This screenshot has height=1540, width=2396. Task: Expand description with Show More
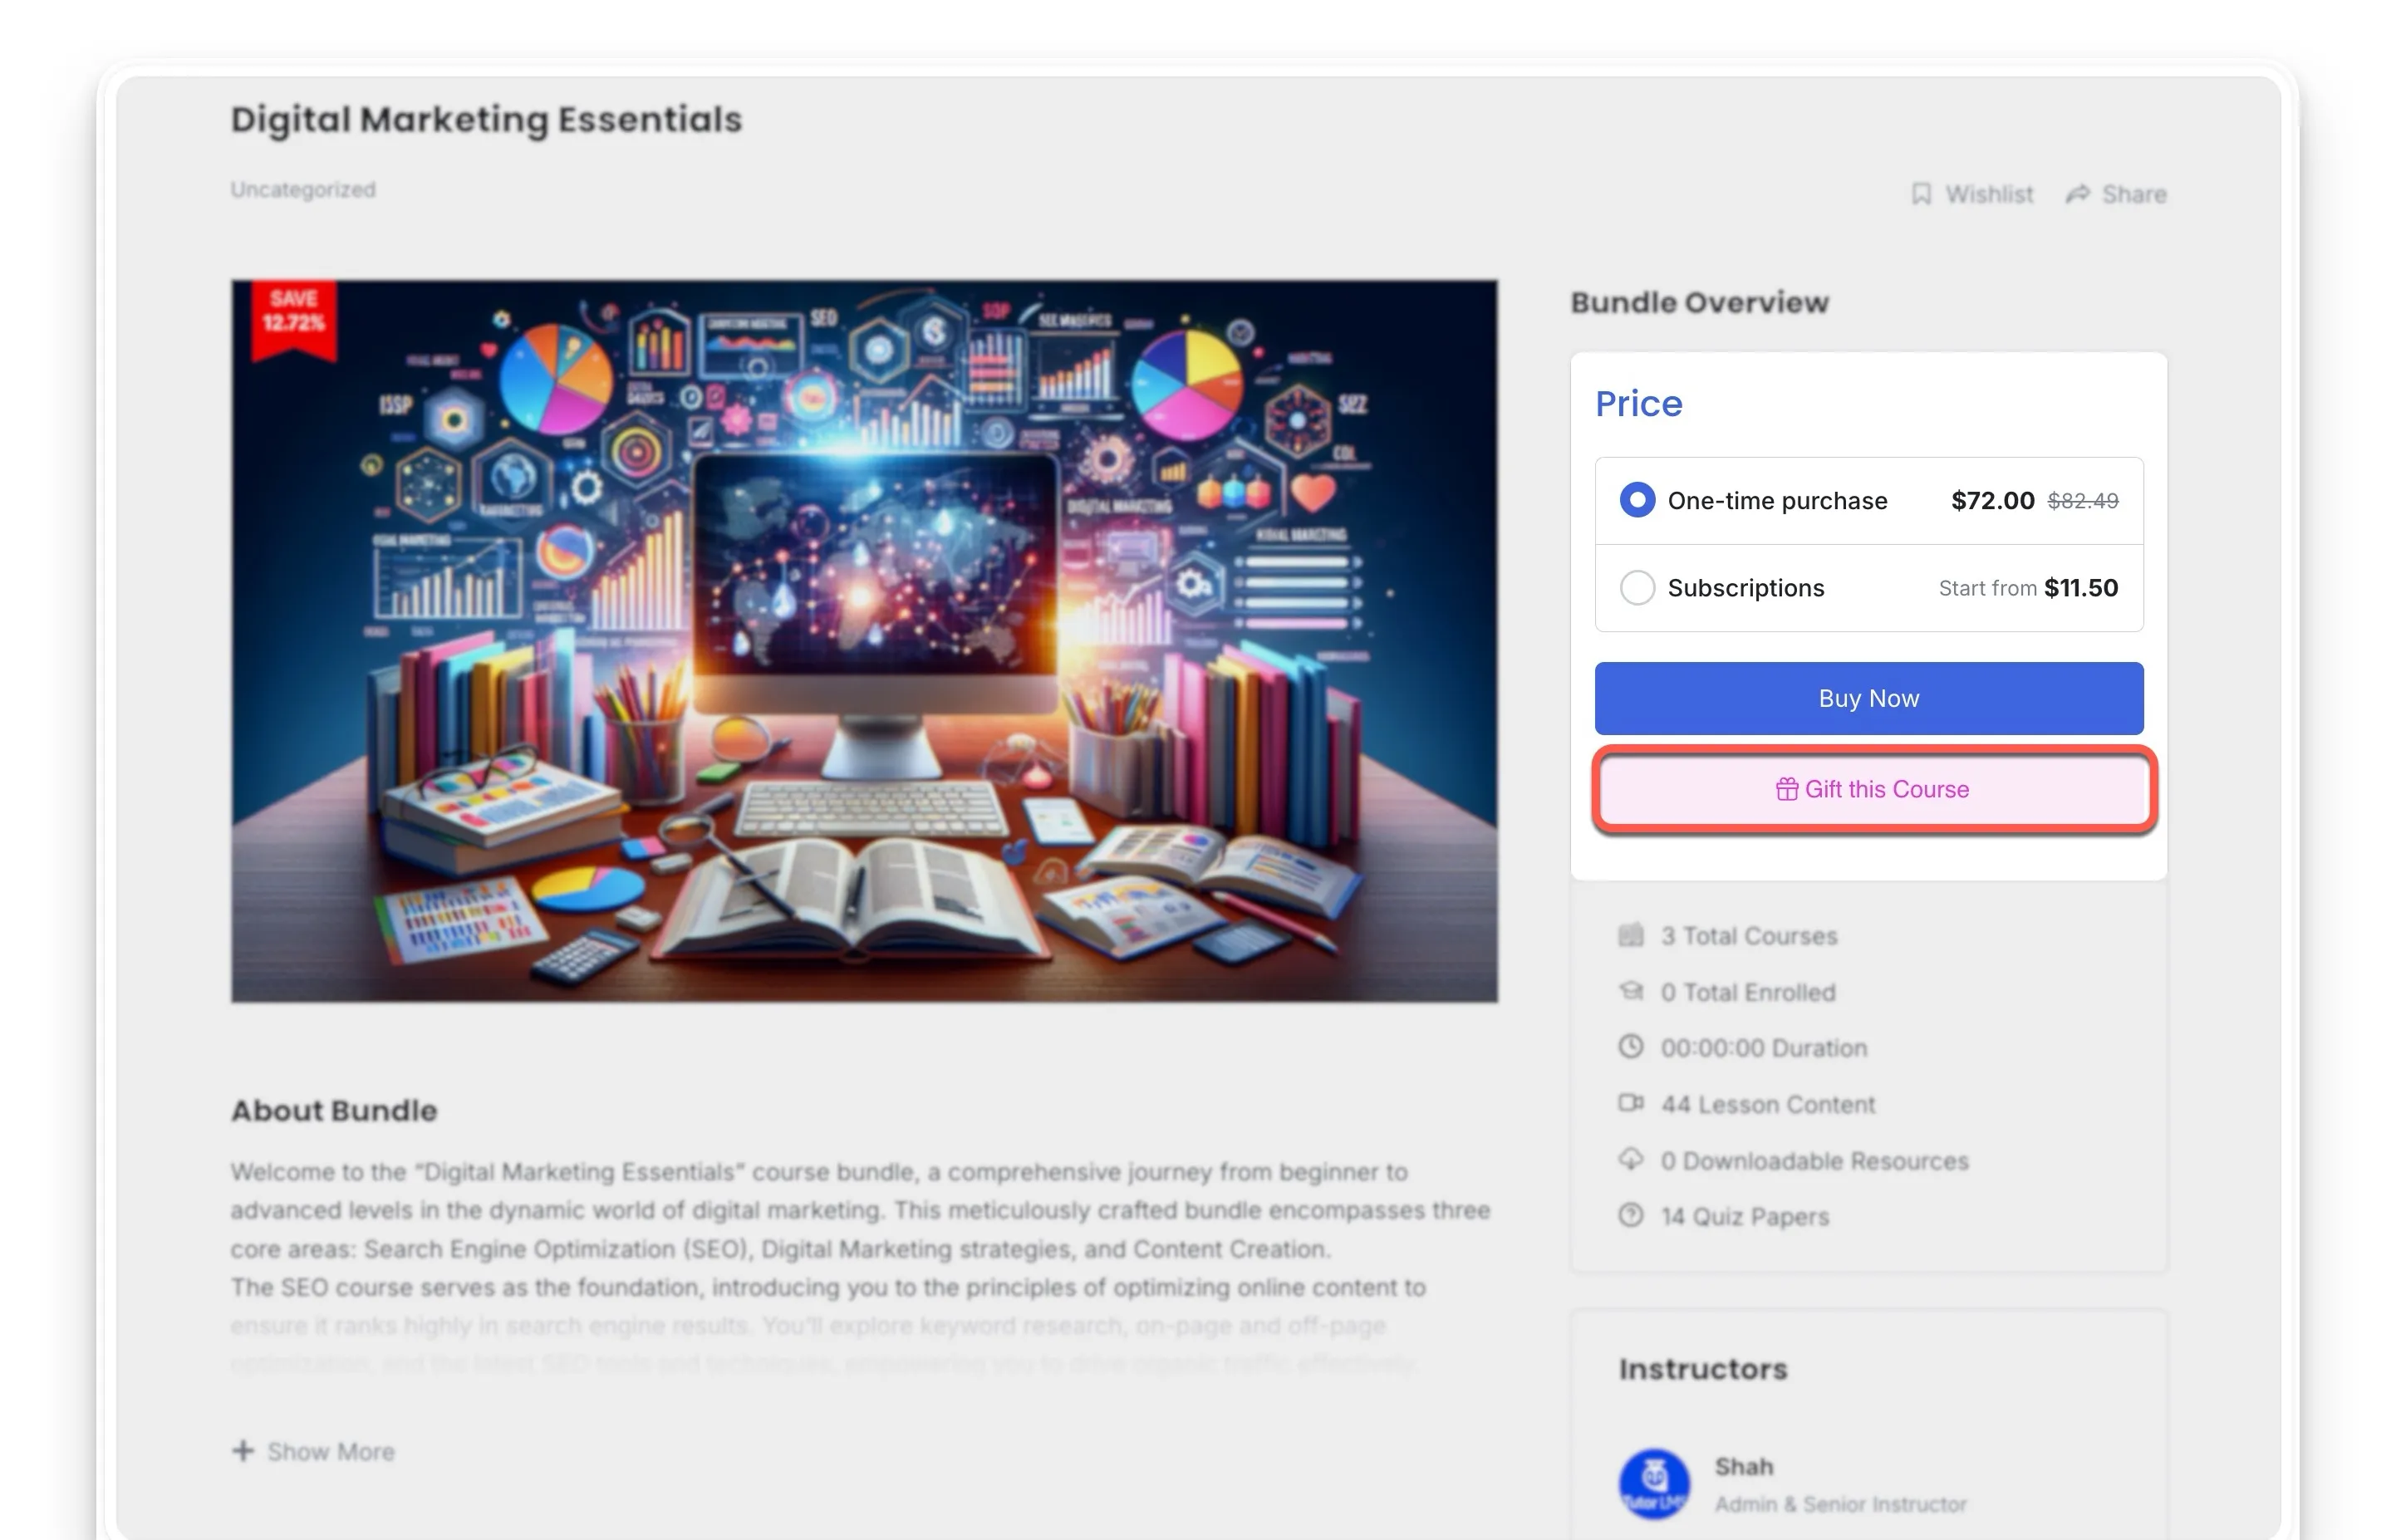pos(313,1451)
